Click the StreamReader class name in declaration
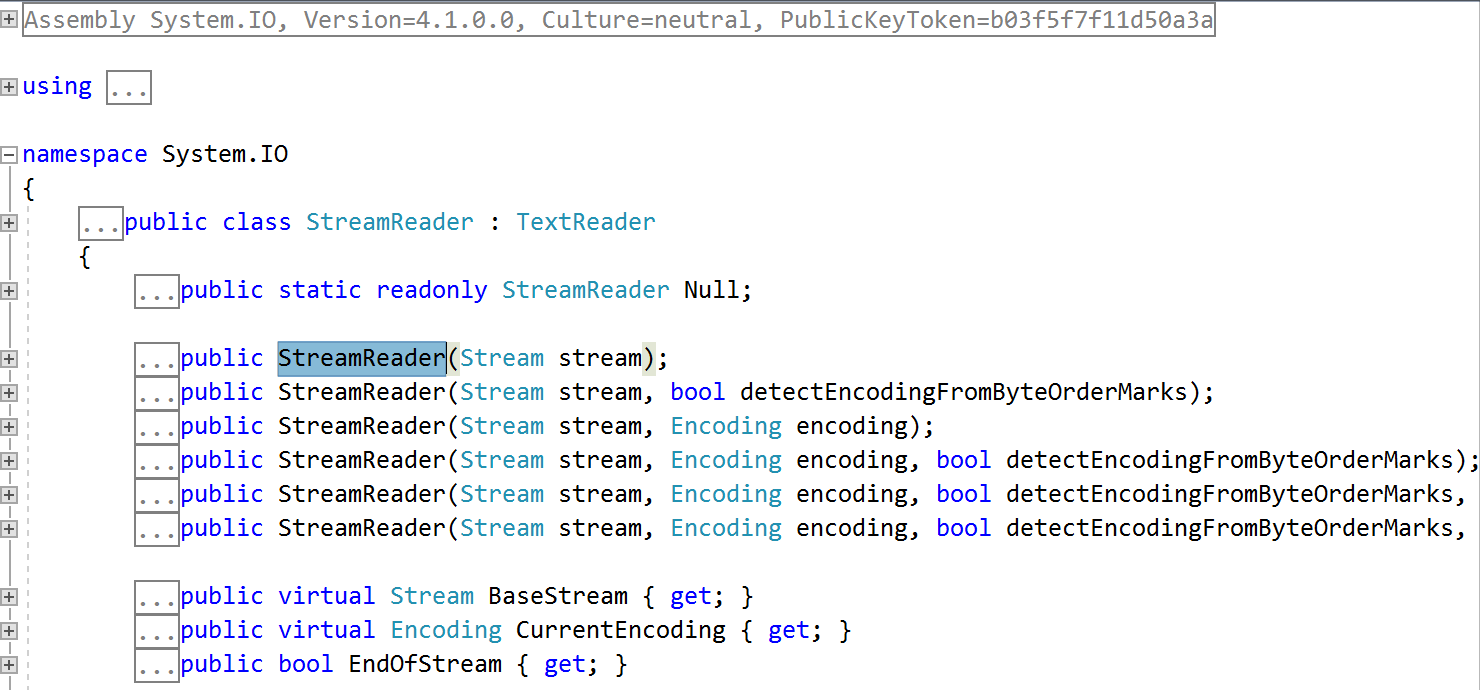Viewport: 1480px width, 690px height. pyautogui.click(x=390, y=222)
